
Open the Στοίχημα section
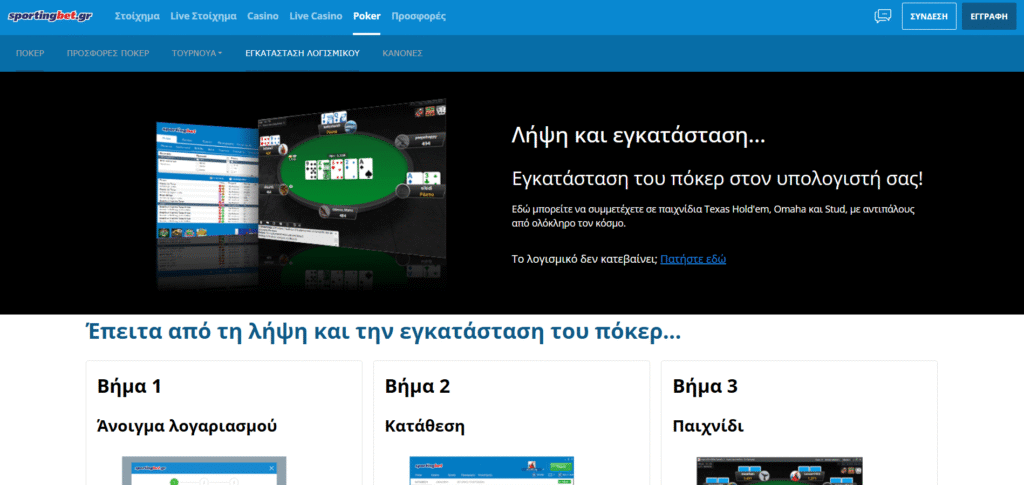(x=137, y=17)
